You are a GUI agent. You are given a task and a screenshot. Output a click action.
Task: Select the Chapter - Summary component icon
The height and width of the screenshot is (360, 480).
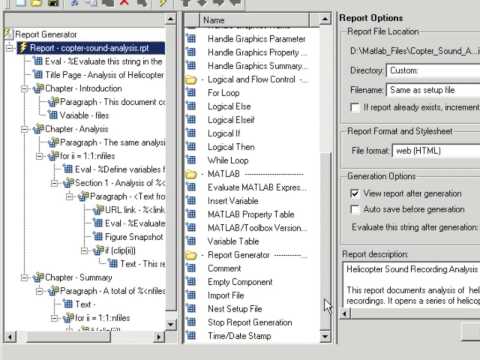point(38,277)
